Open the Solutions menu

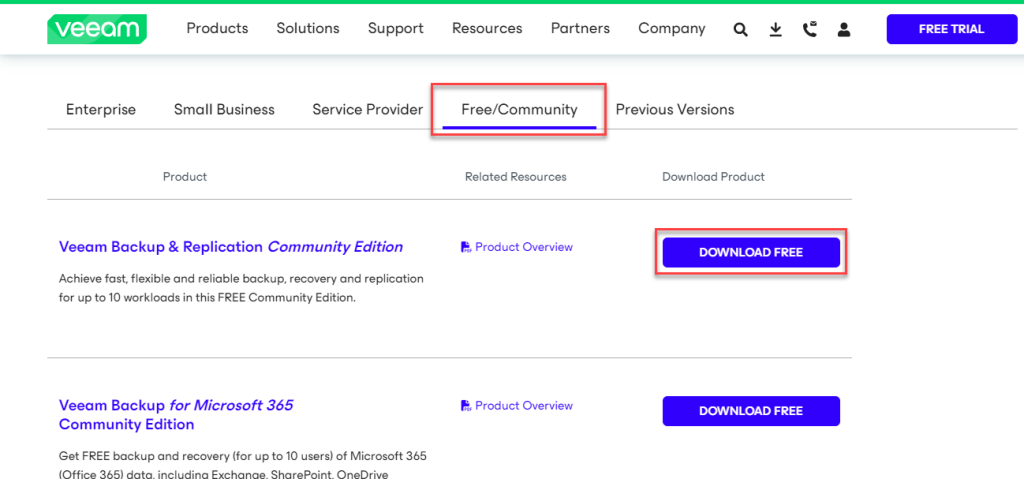[x=308, y=29]
